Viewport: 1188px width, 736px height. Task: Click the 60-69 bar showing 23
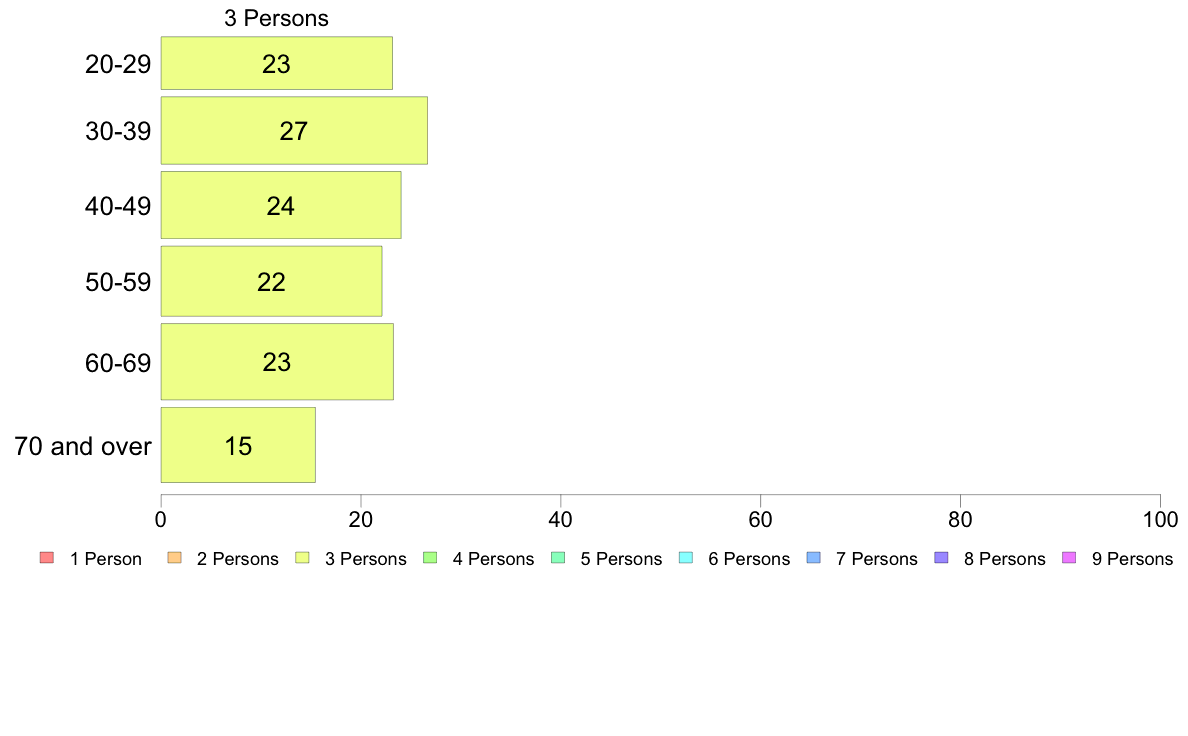(277, 362)
